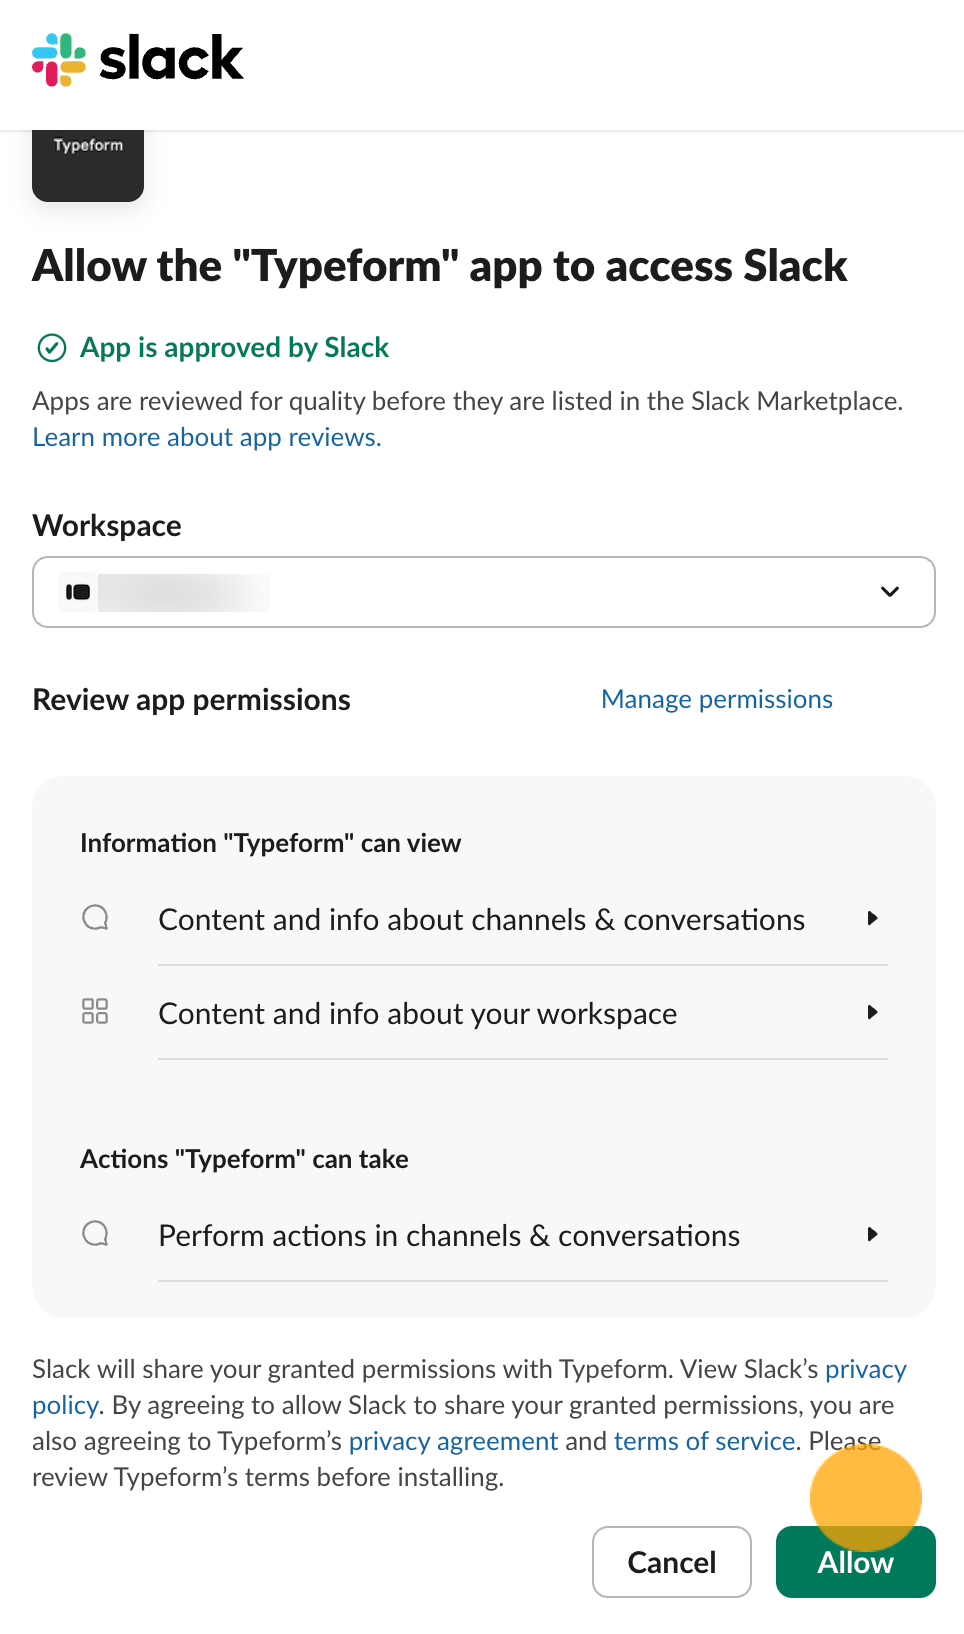This screenshot has height=1634, width=964.
Task: Expand channels & conversations content details arrow
Action: click(872, 918)
